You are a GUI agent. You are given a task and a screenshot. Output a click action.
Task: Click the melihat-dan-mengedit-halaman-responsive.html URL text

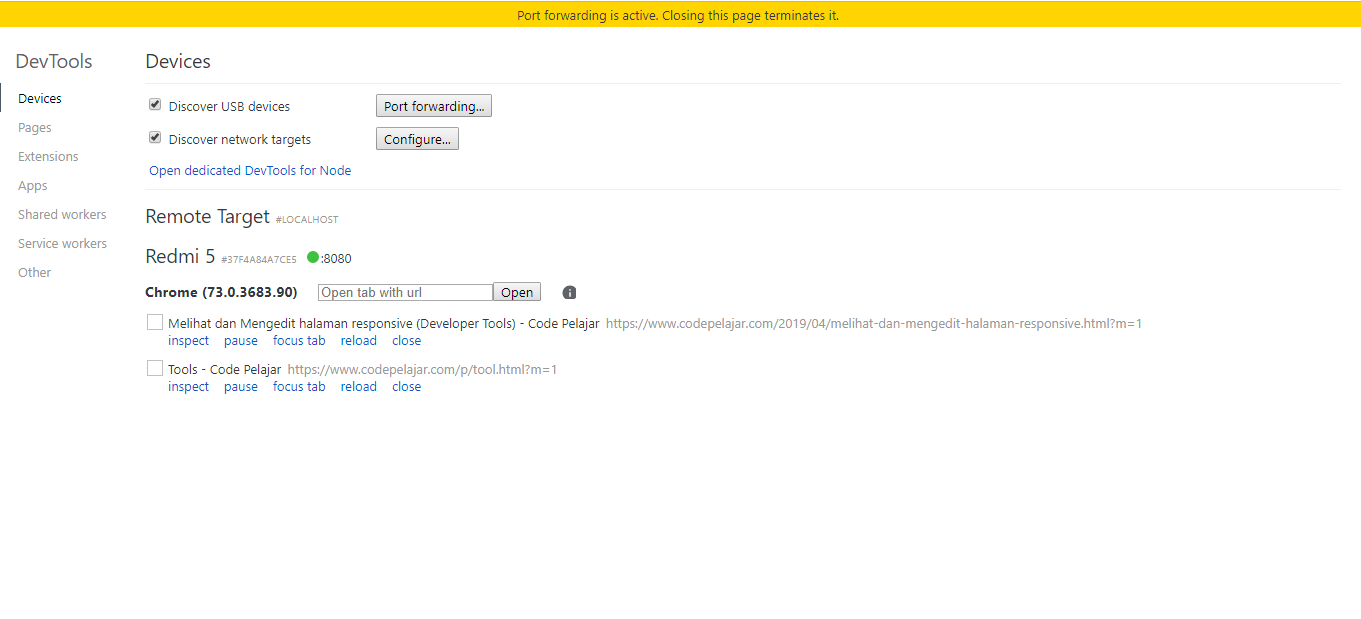[x=874, y=323]
